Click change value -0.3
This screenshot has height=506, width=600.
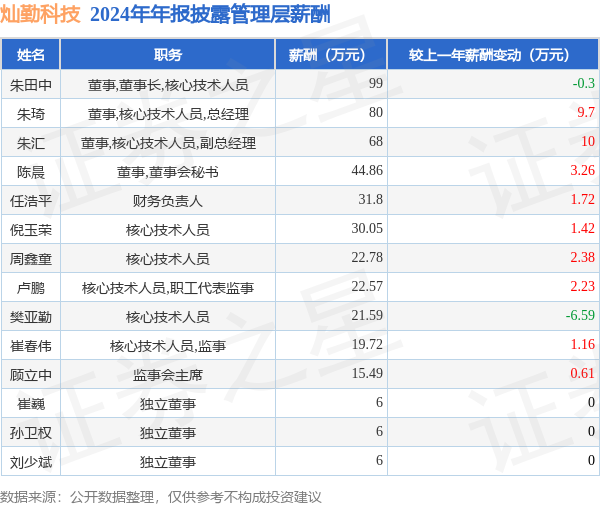click(584, 83)
